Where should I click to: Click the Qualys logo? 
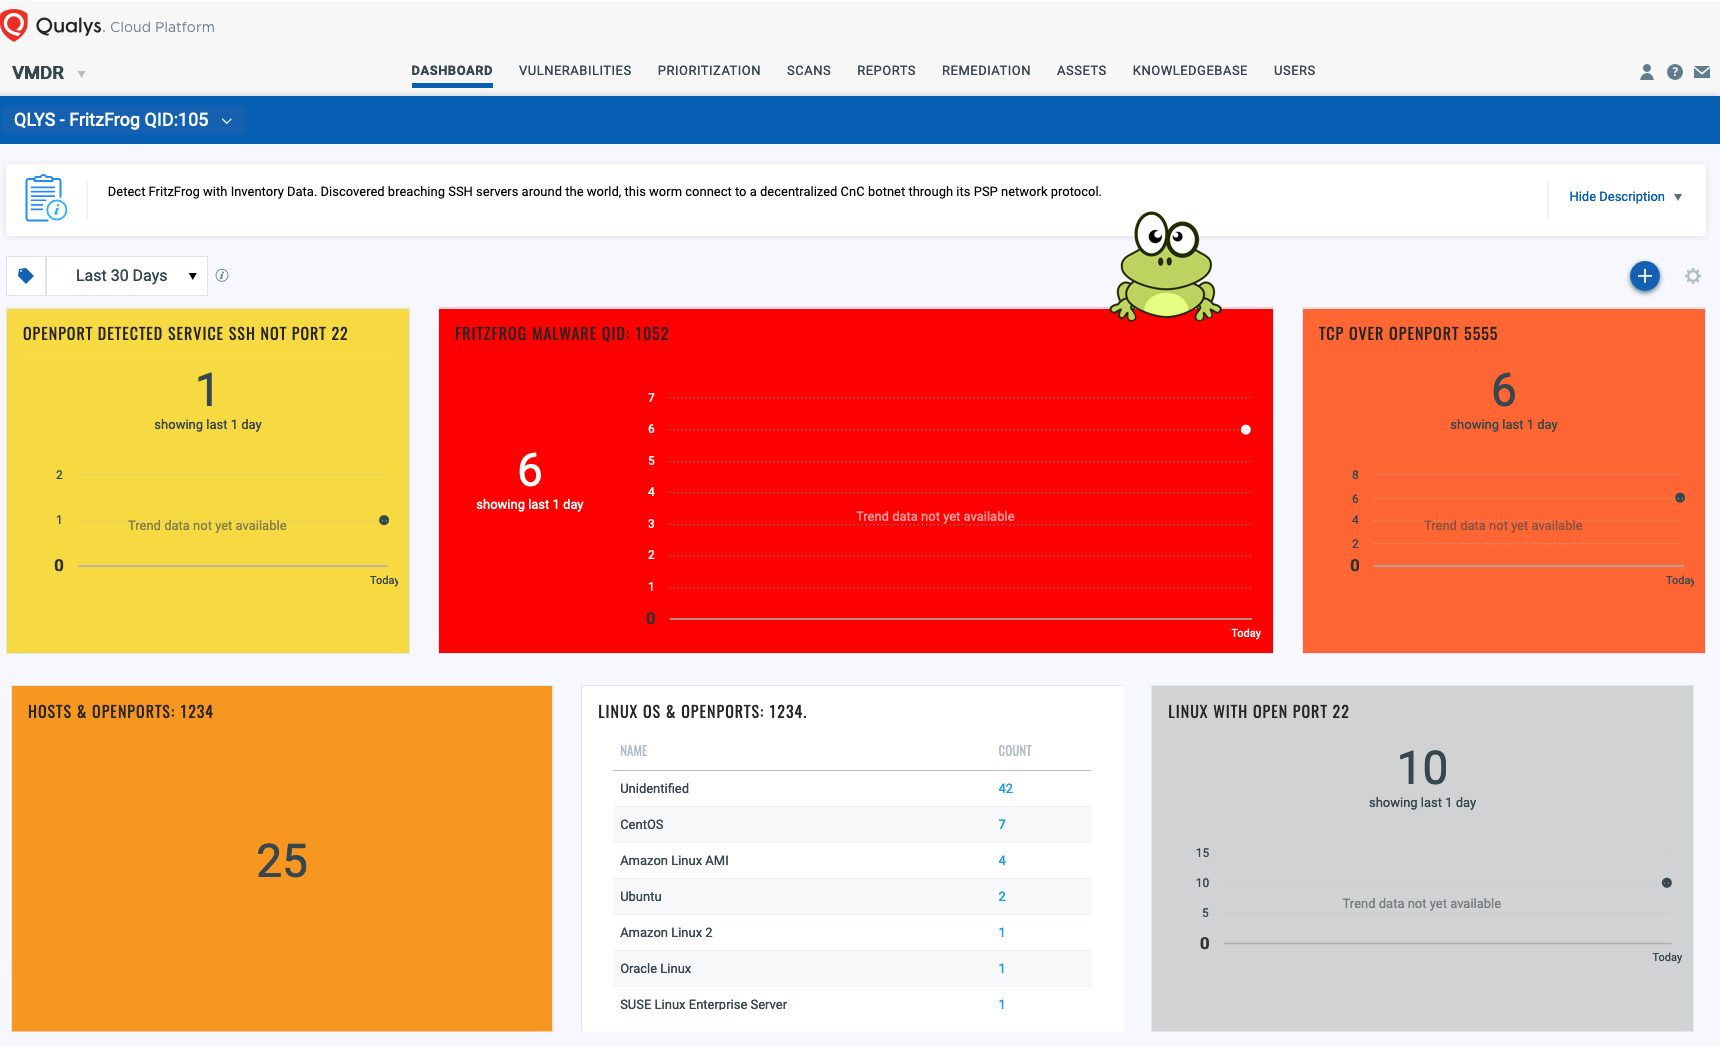tap(15, 24)
